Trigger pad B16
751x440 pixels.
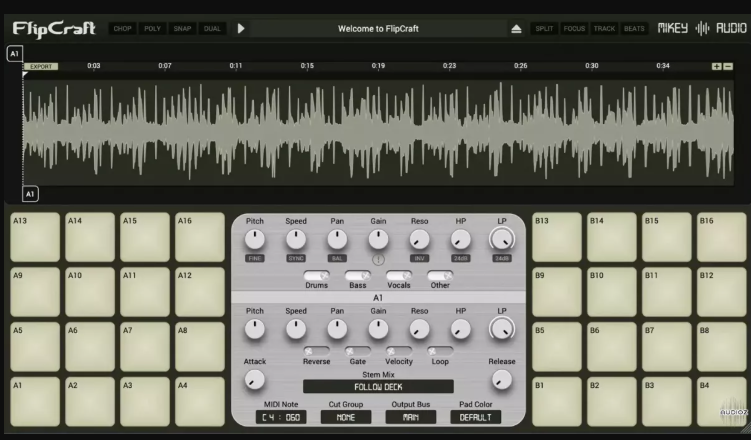[722, 237]
